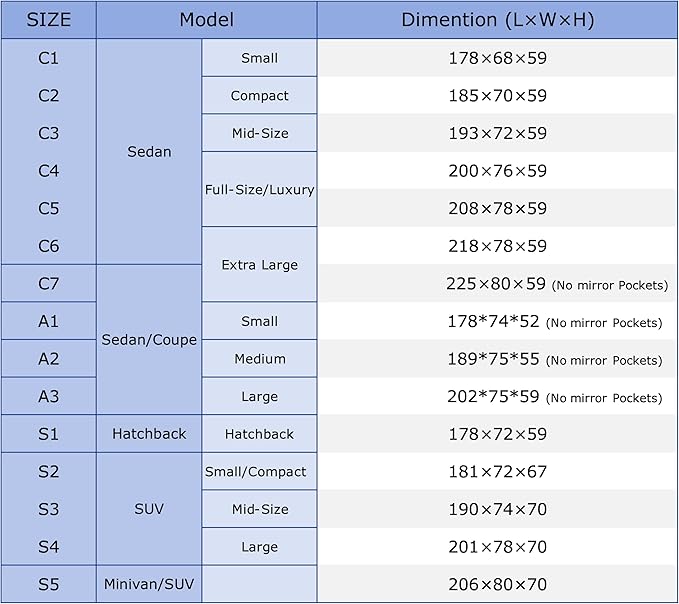This screenshot has width=679, height=604.
Task: Click the Sedan model cell
Action: tap(149, 152)
